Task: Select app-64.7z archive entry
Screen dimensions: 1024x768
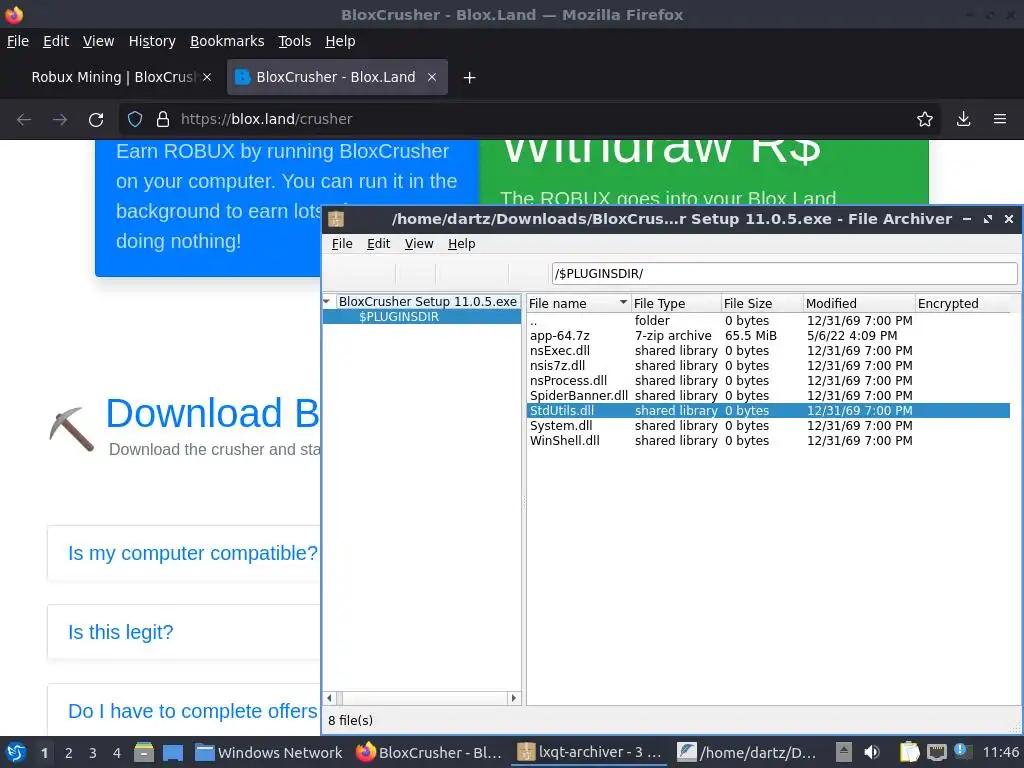Action: (768, 336)
